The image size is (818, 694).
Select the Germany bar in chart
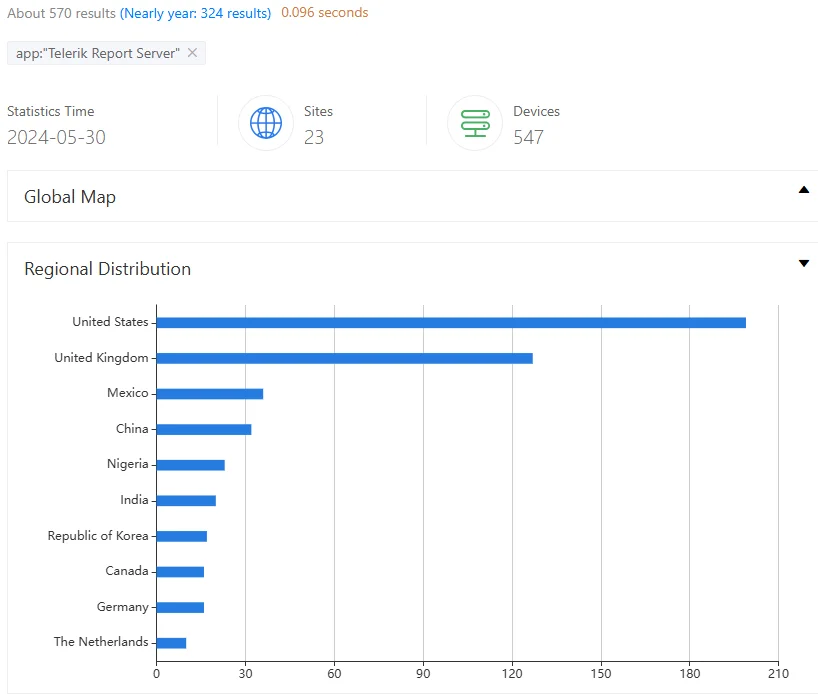tap(181, 607)
